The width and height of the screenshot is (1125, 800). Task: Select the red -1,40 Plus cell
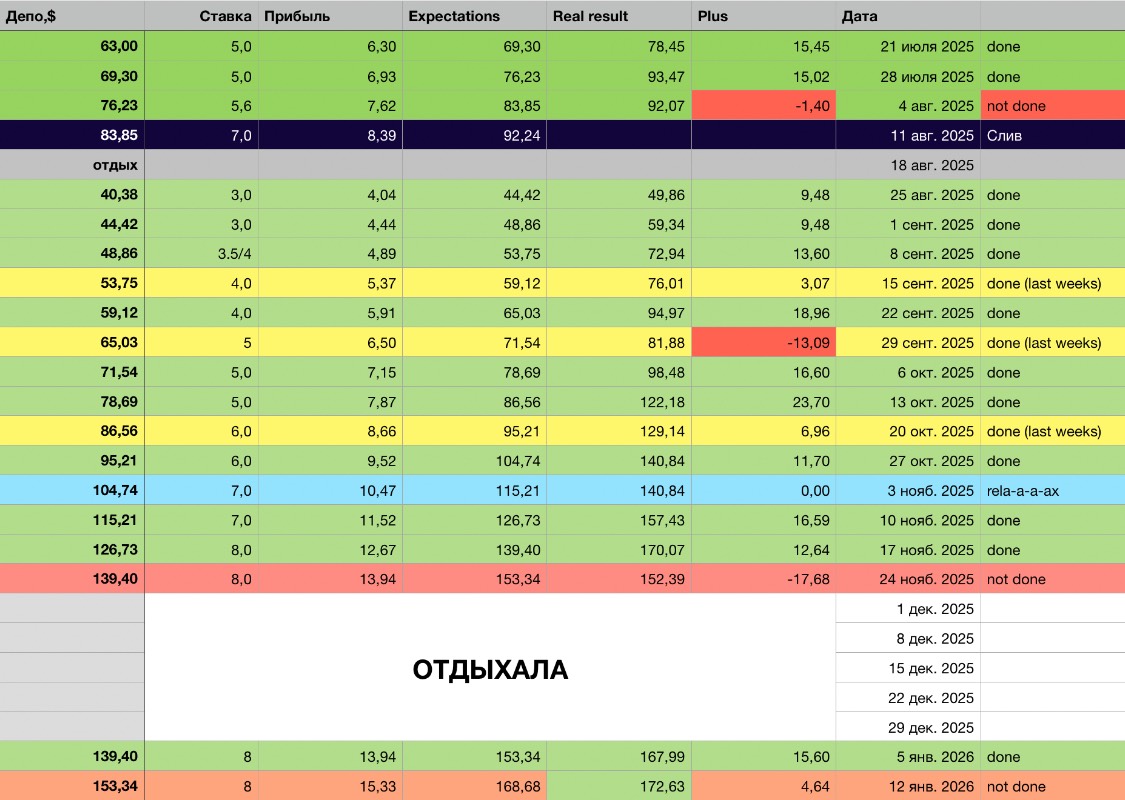(x=763, y=106)
